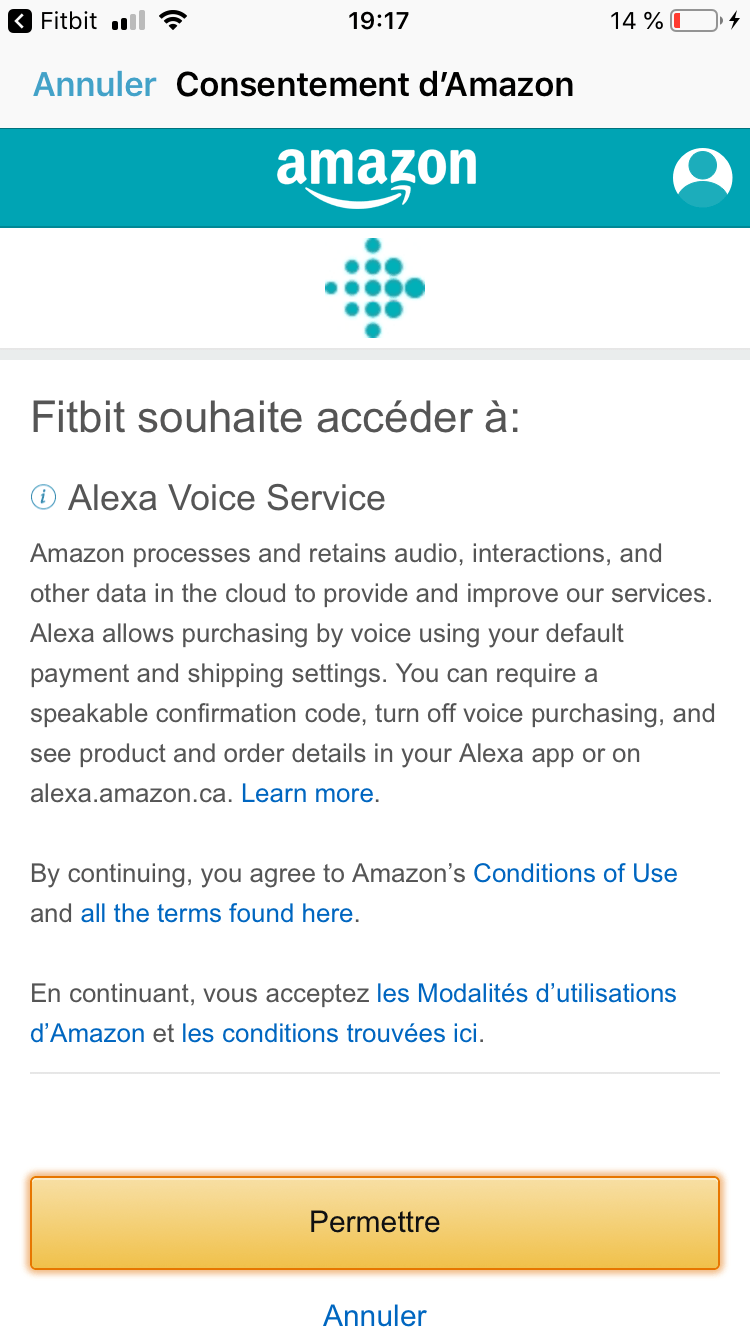This screenshot has height=1334, width=750.
Task: Open "les conditions trouvées ici" link
Action: point(330,1033)
